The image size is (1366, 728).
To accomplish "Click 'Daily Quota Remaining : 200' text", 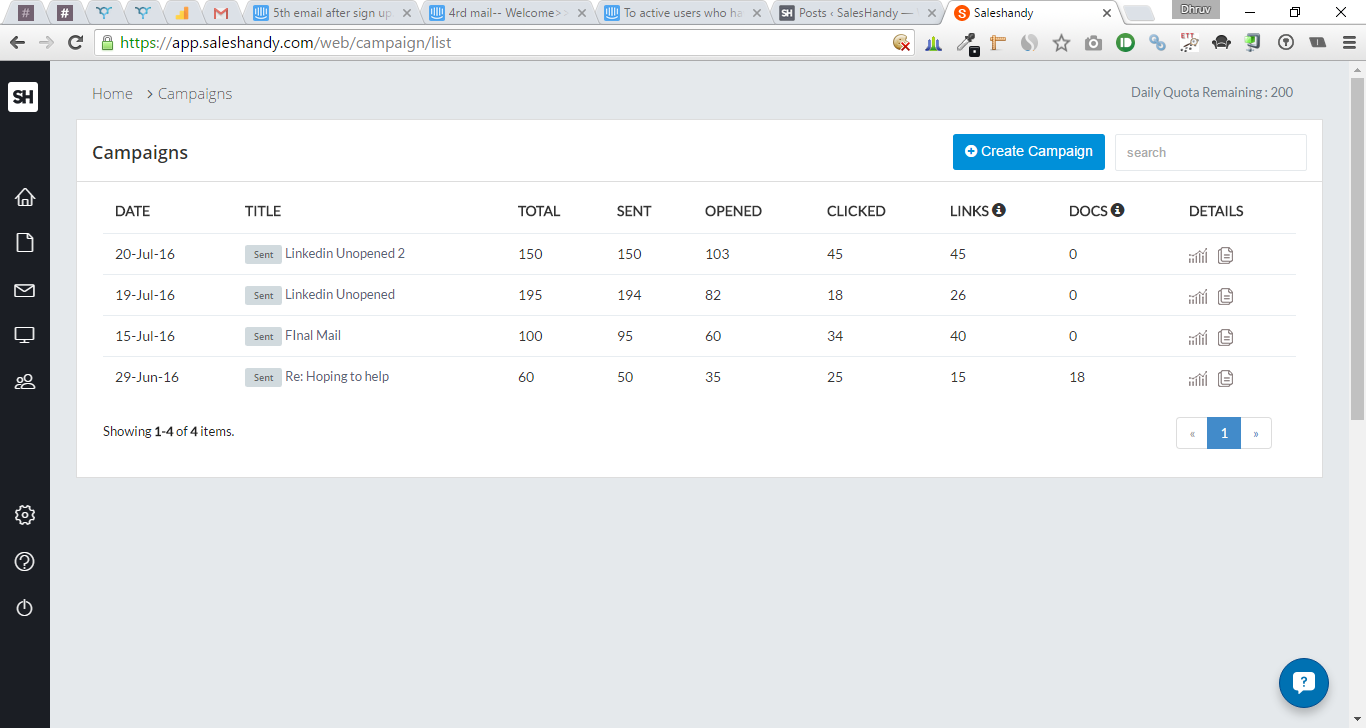I will [1212, 92].
